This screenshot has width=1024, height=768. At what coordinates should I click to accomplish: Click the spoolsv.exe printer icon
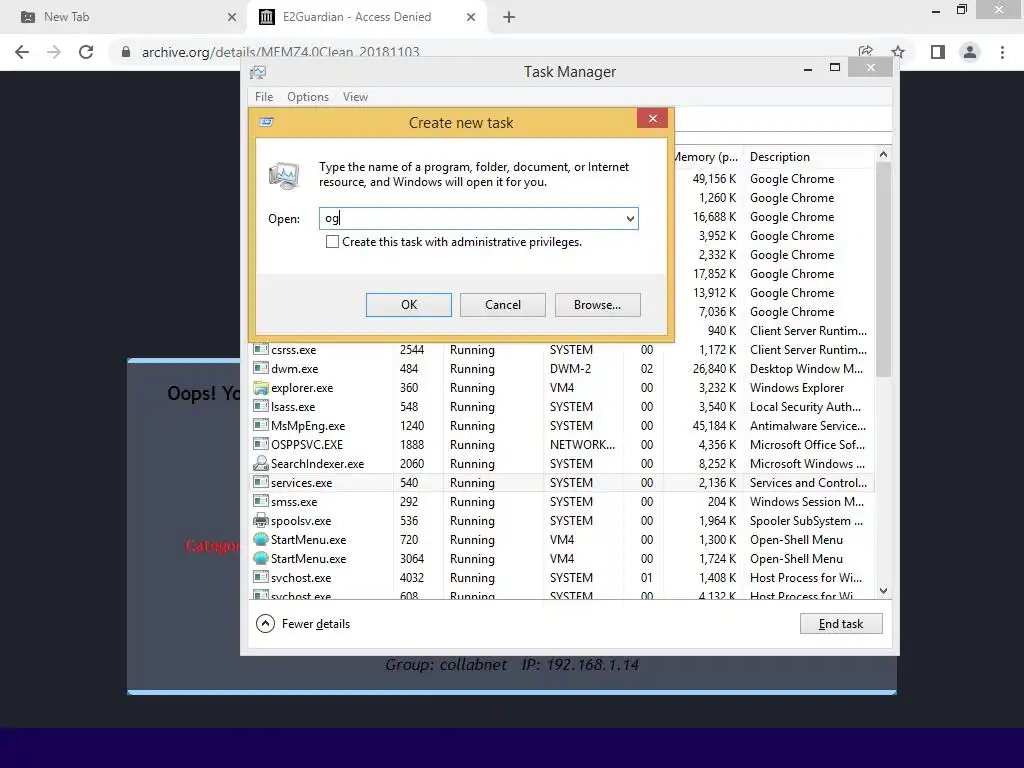(261, 520)
